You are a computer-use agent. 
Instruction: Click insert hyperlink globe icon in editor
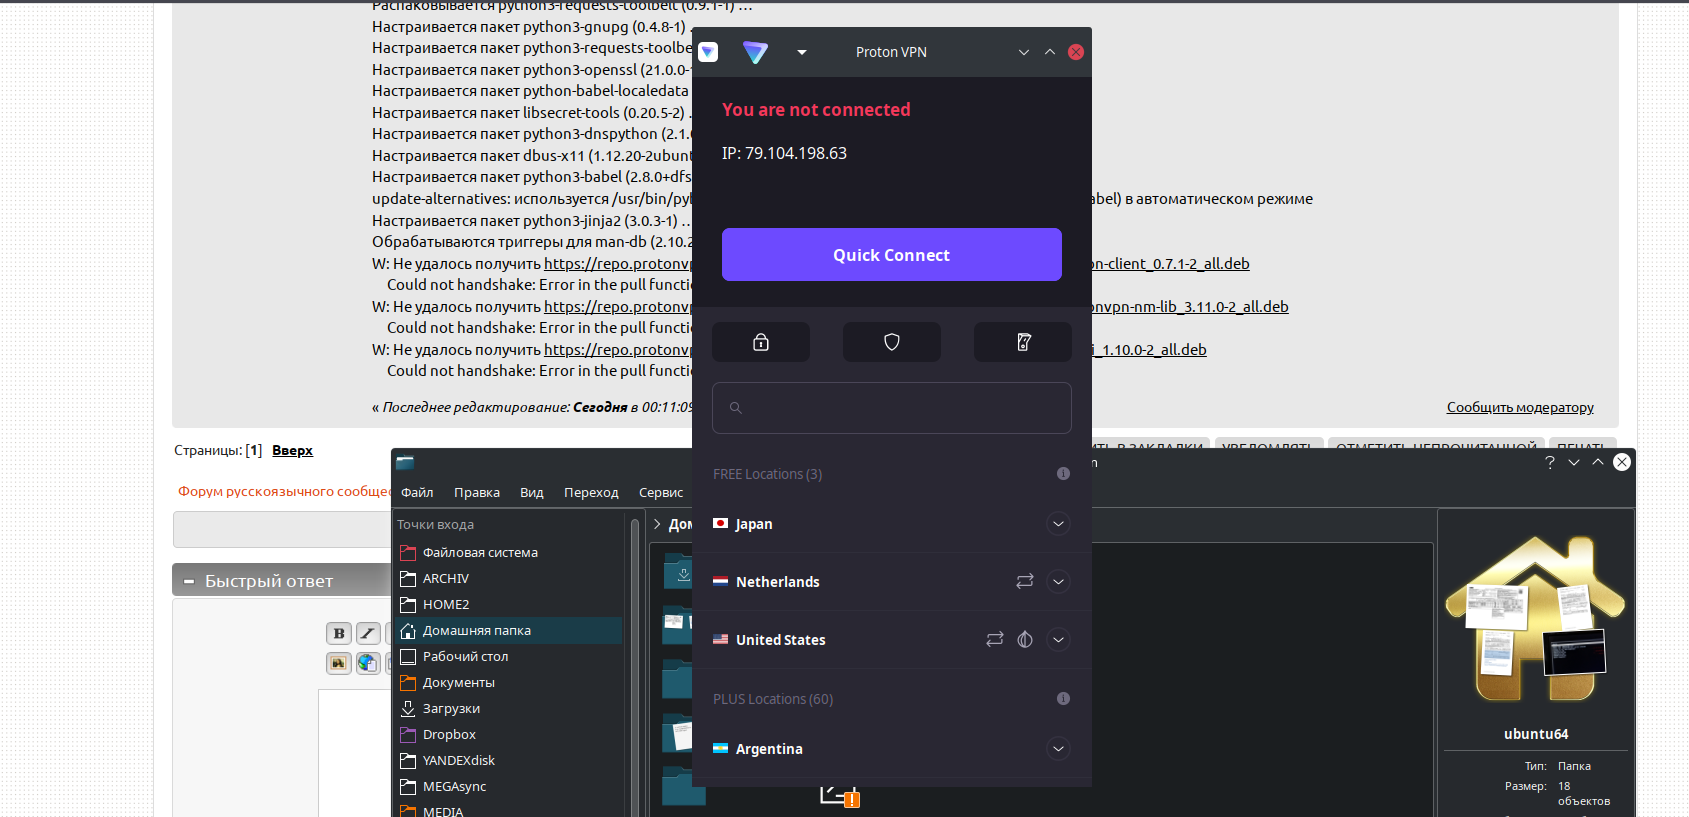pos(368,662)
